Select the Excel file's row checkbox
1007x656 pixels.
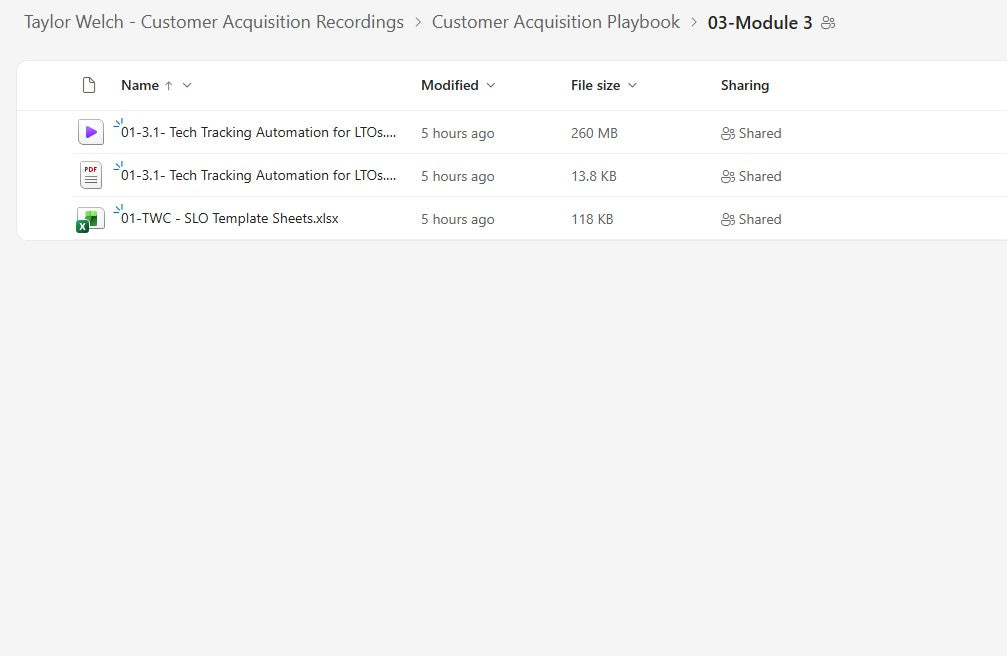coord(50,218)
